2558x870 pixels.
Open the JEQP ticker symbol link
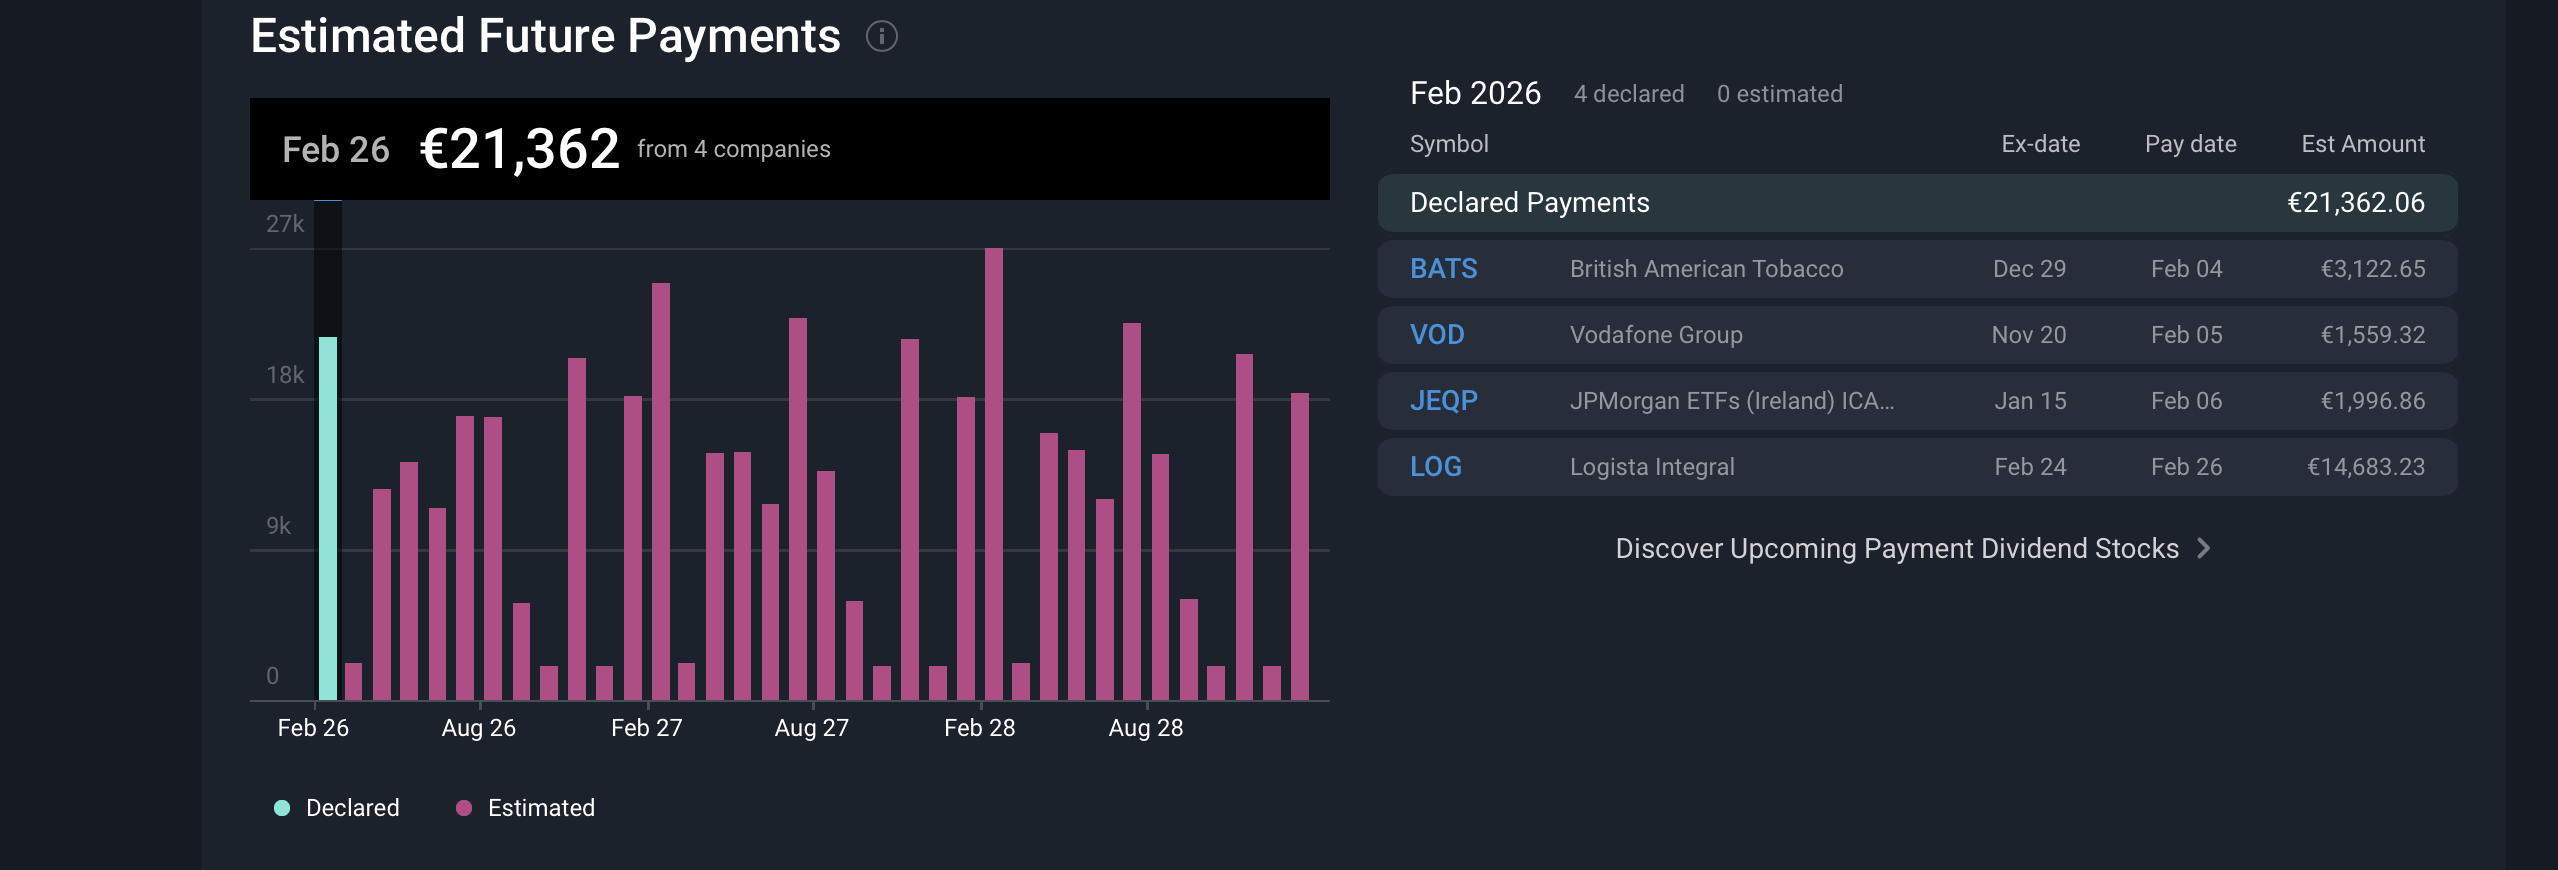pyautogui.click(x=1443, y=401)
